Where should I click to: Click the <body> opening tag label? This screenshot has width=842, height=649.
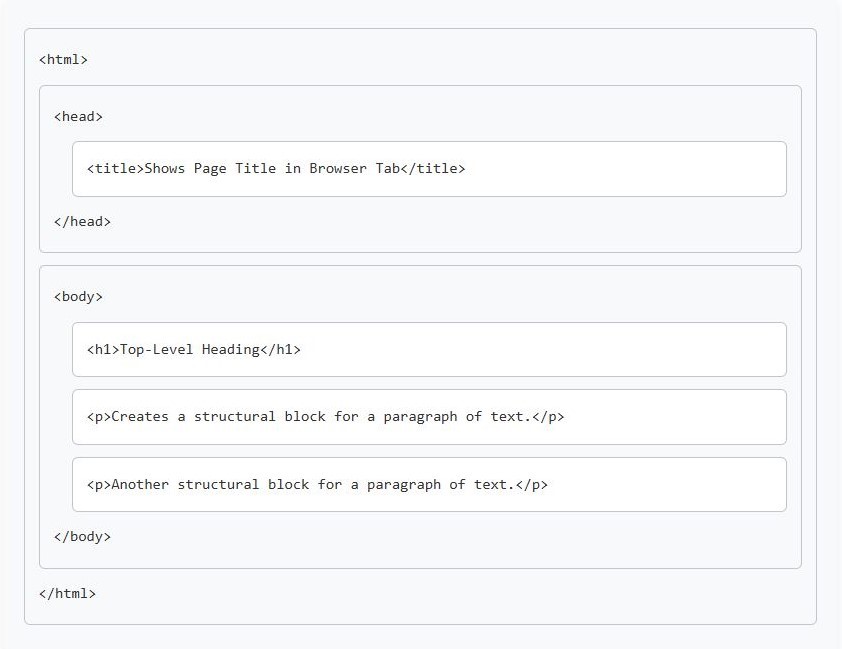click(x=79, y=296)
